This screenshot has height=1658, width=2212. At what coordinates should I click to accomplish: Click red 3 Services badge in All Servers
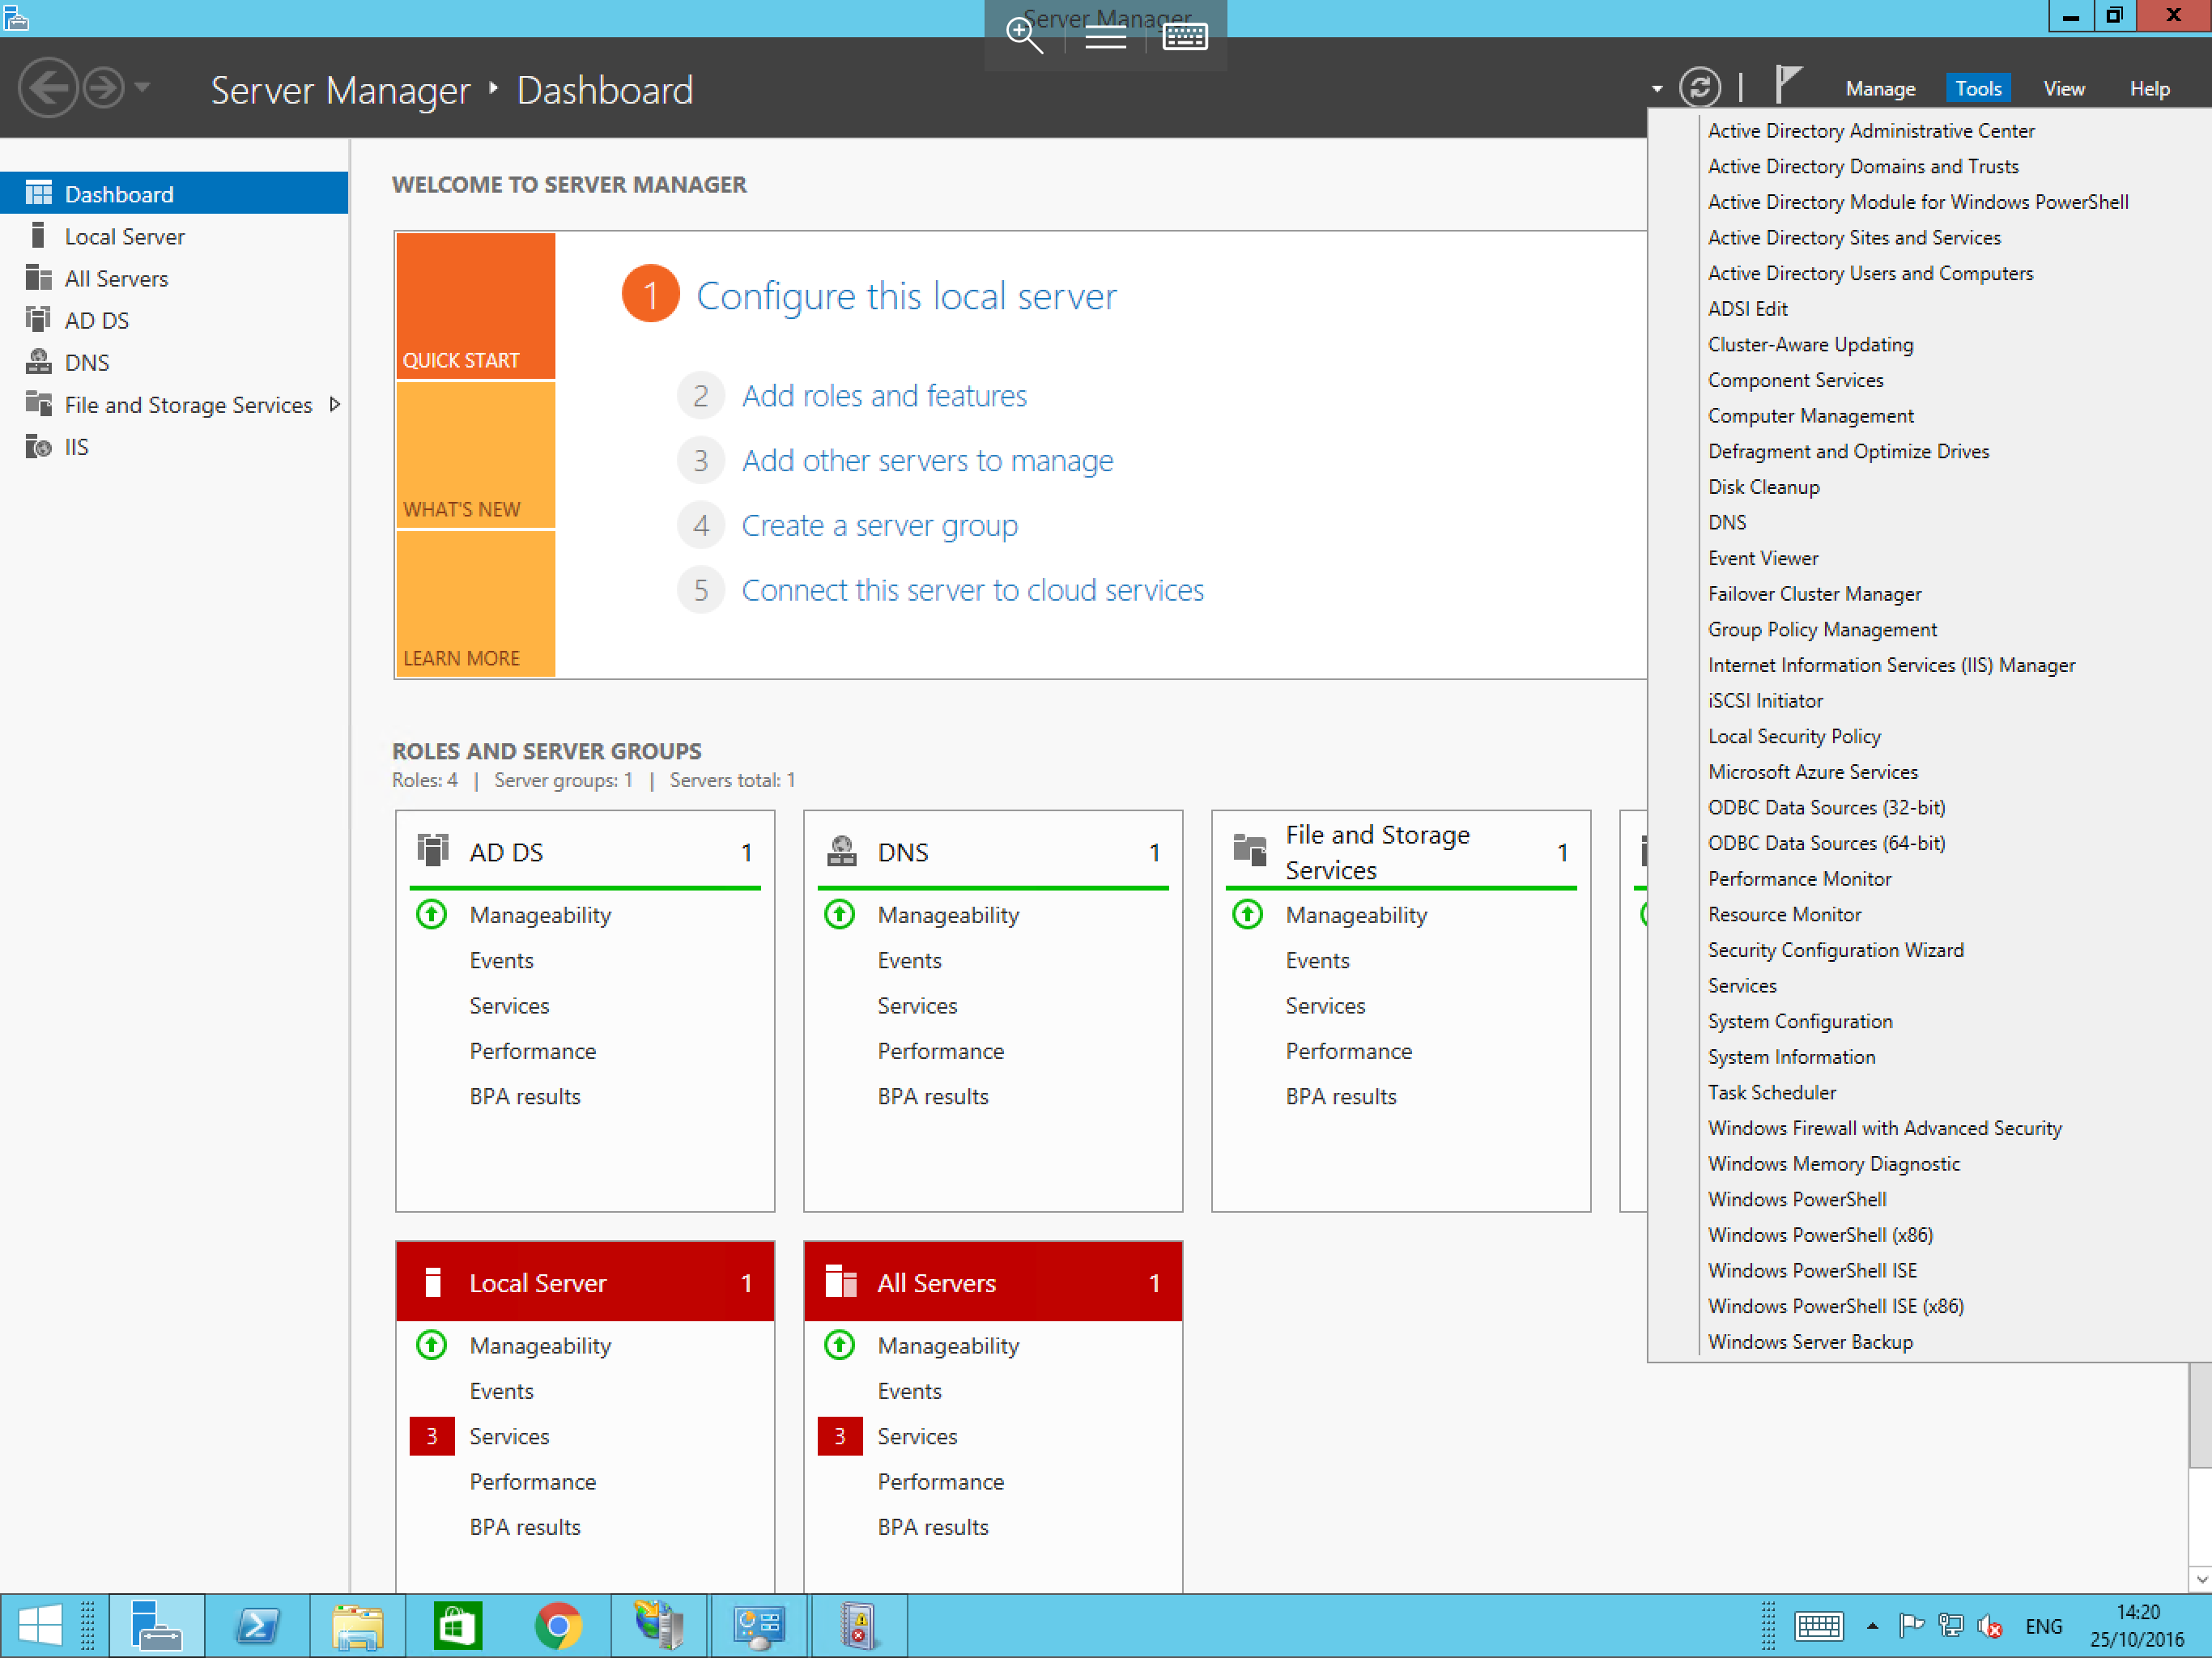[840, 1436]
